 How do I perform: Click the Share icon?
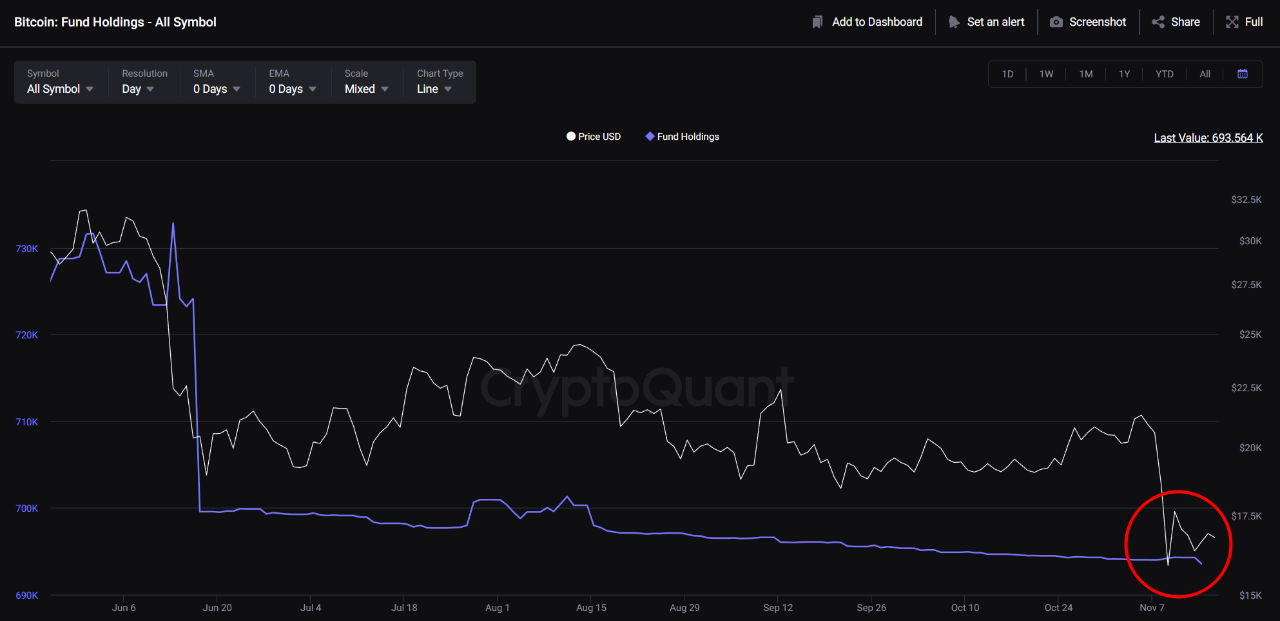[1158, 22]
